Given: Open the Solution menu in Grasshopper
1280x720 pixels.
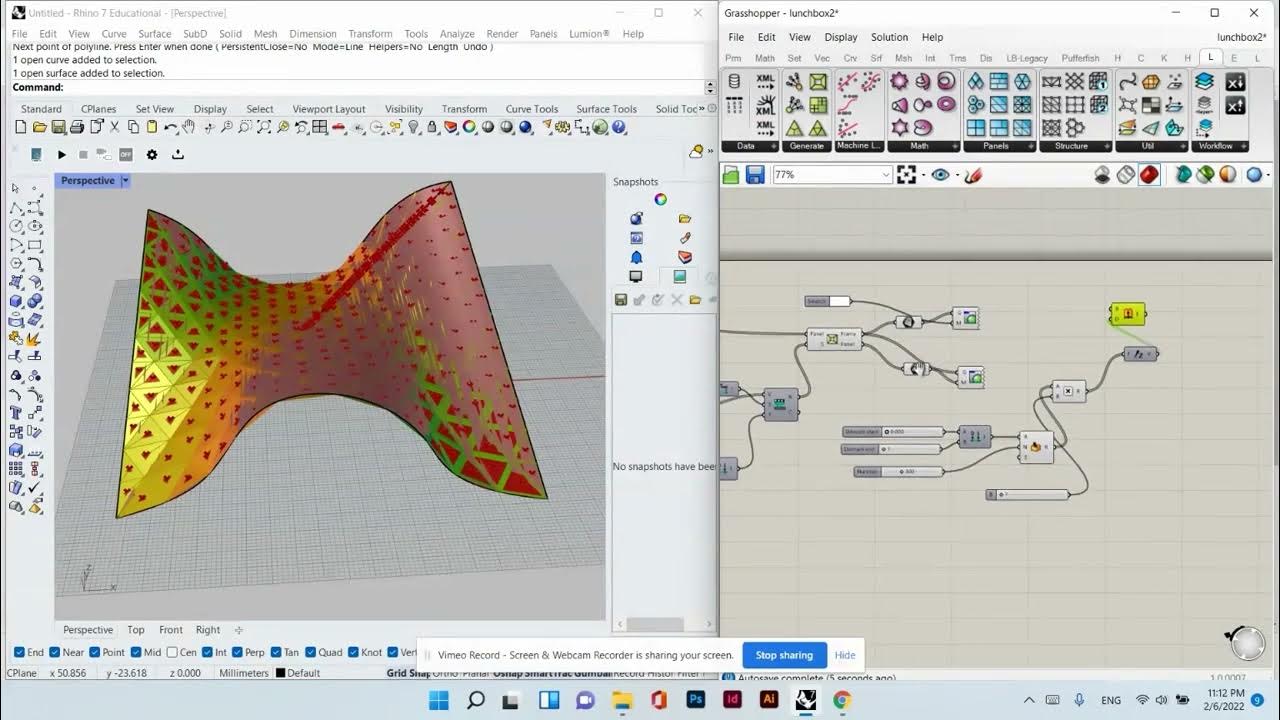Looking at the screenshot, I should click(889, 37).
